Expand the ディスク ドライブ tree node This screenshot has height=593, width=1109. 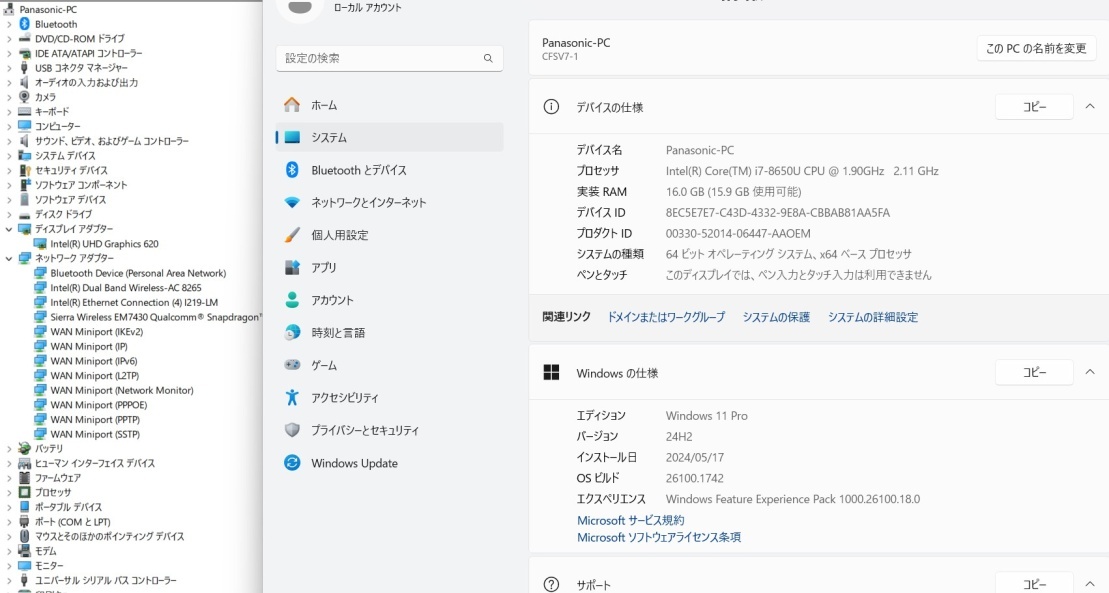[x=8, y=214]
